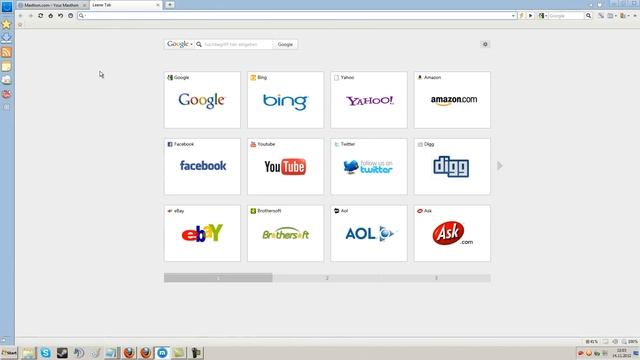
Task: Click the toolbar Google search box
Action: pyautogui.click(x=566, y=16)
